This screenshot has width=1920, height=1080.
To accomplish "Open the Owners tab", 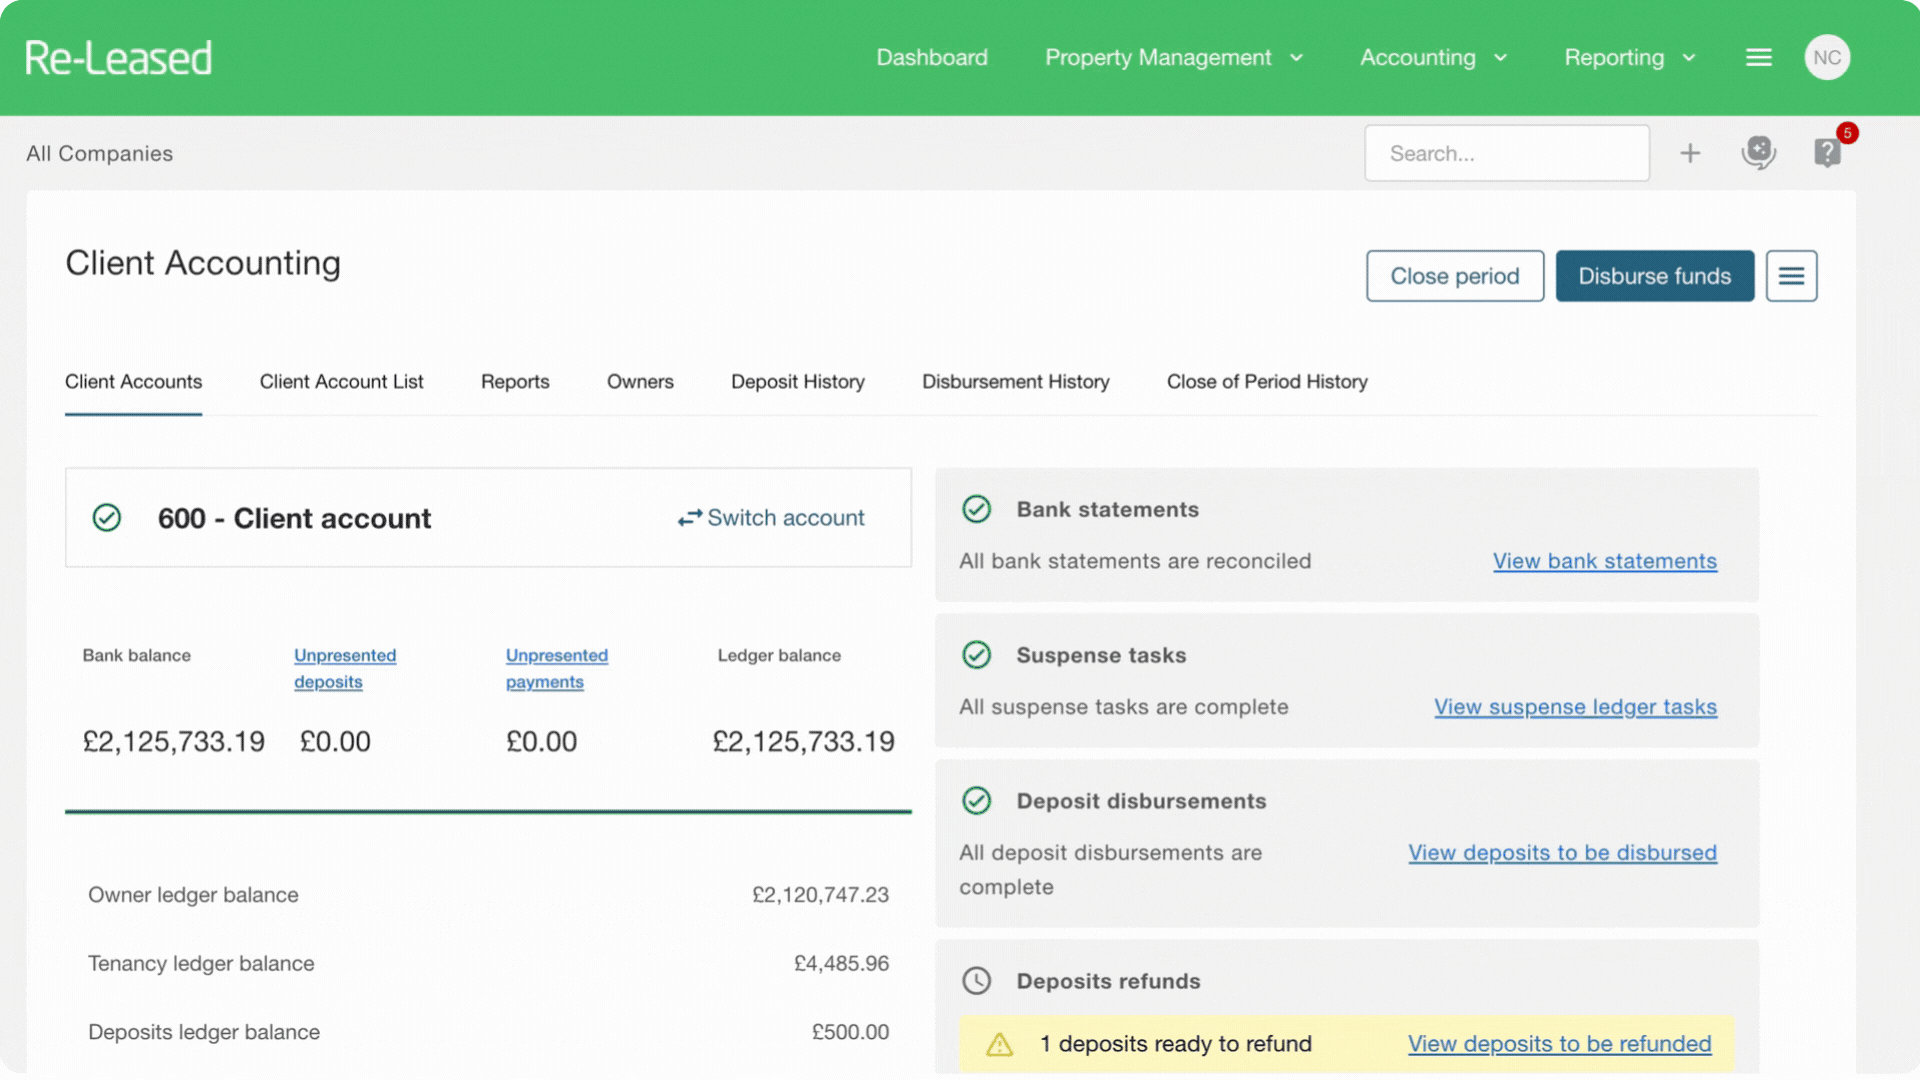I will point(640,382).
